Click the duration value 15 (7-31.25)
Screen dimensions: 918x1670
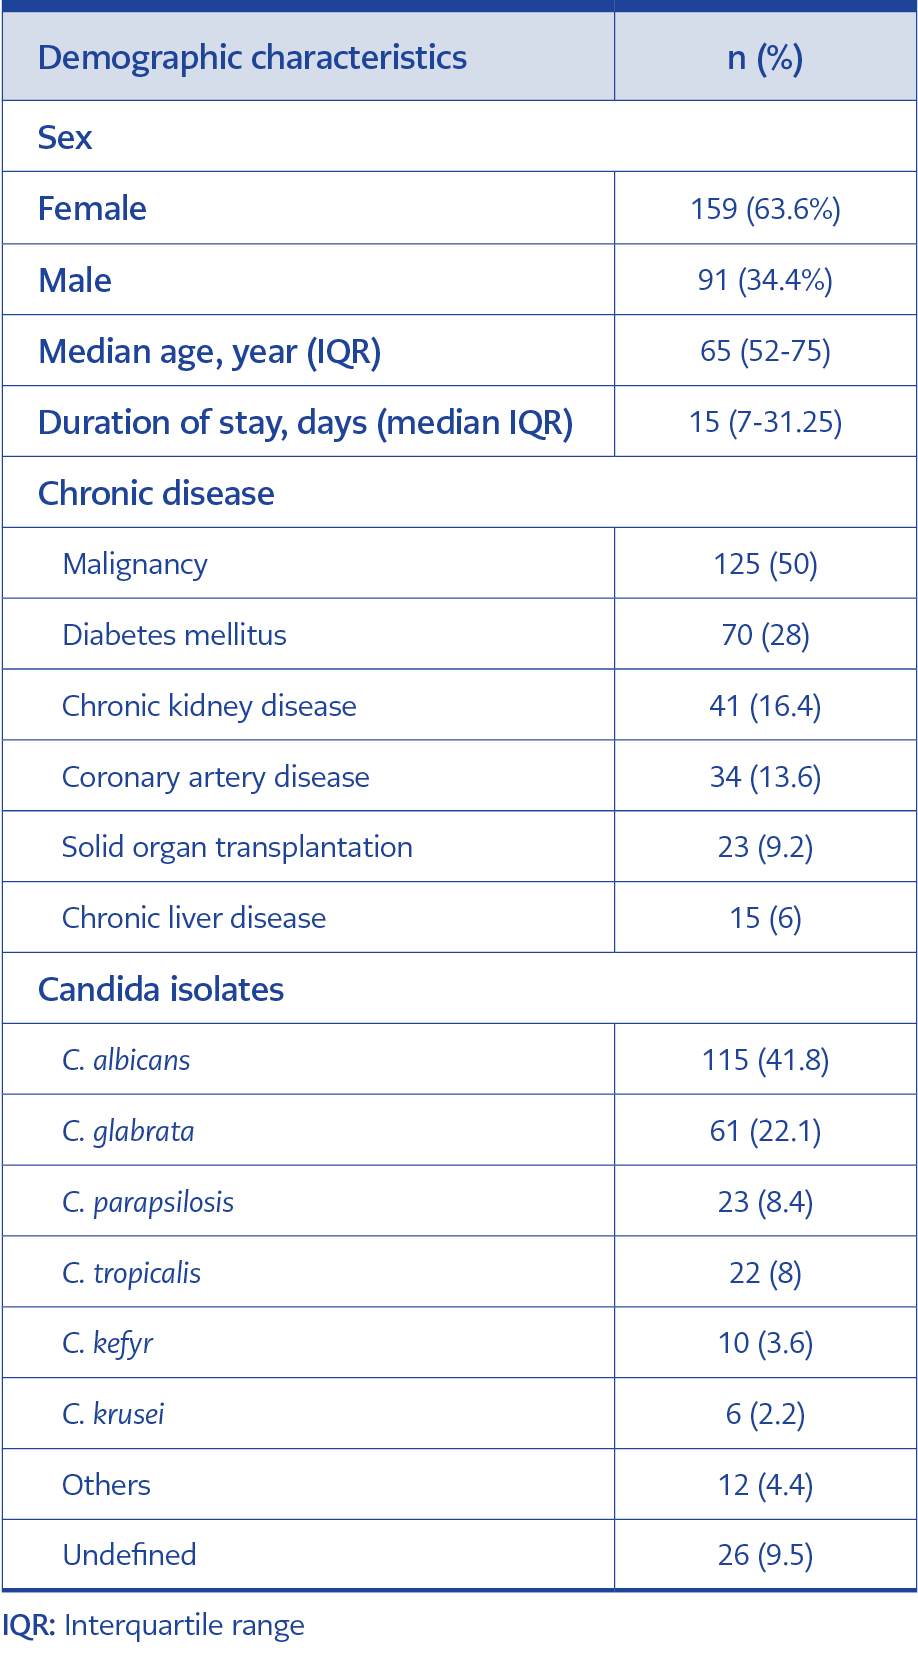click(765, 422)
